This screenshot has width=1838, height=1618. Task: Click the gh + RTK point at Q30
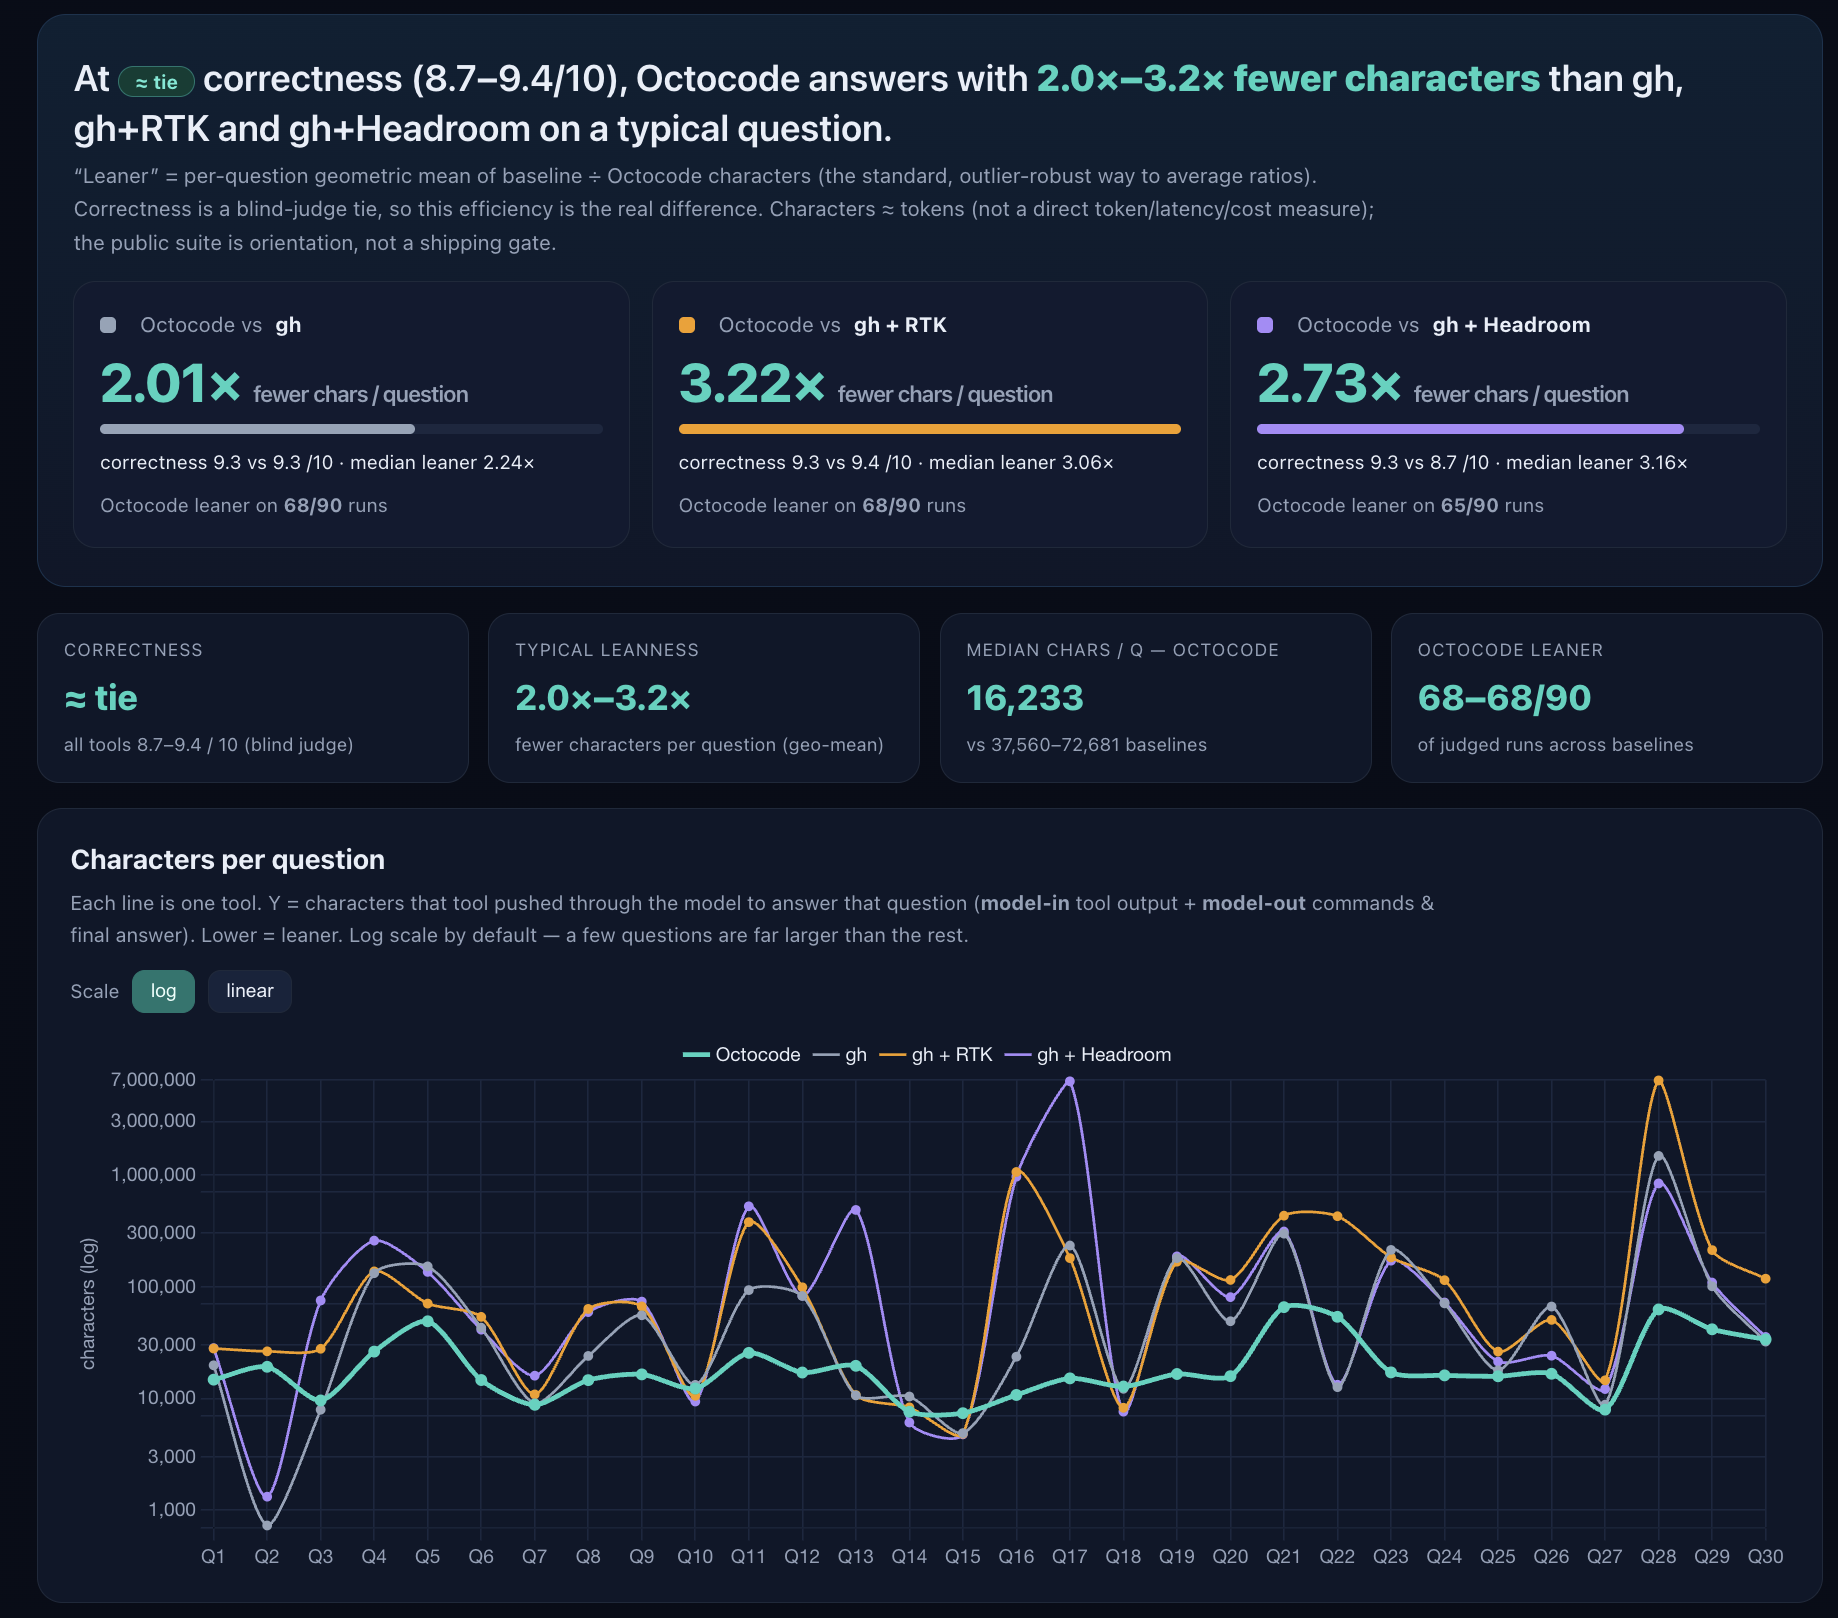[1766, 1278]
